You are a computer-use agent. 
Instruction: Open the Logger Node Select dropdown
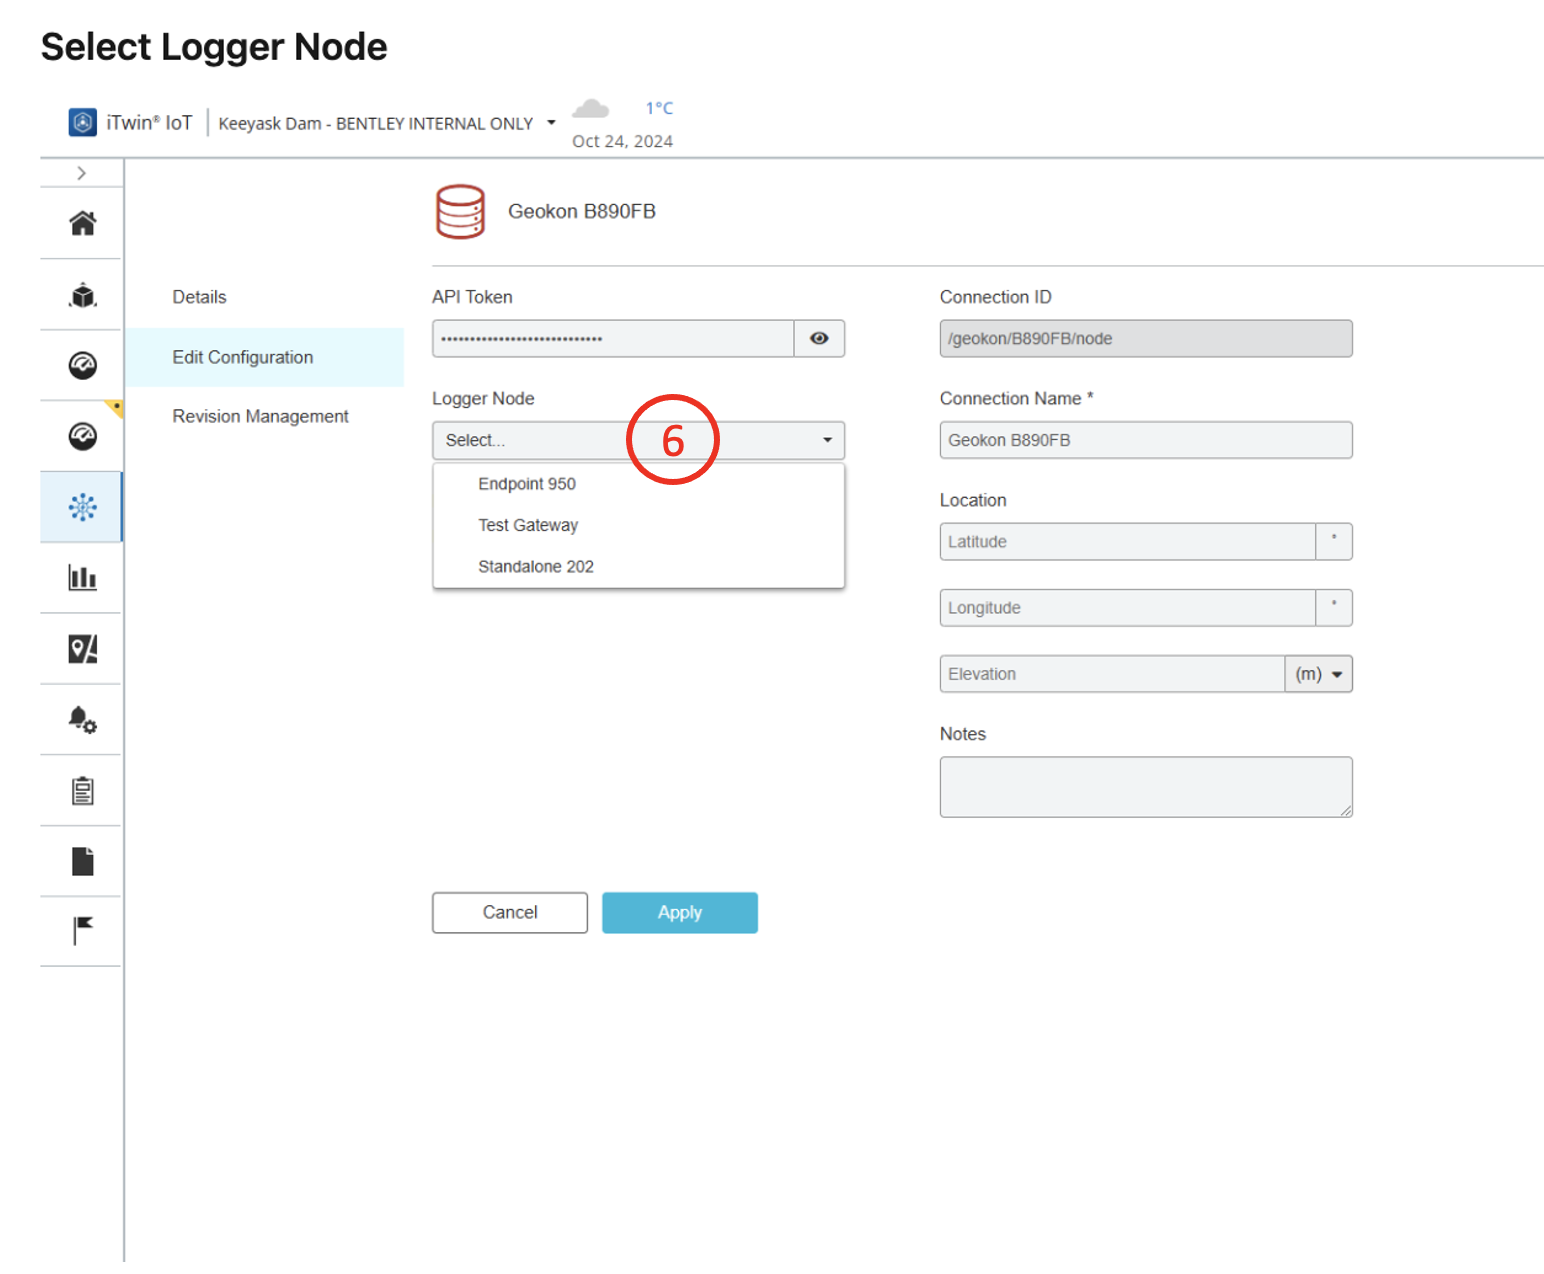click(x=638, y=440)
